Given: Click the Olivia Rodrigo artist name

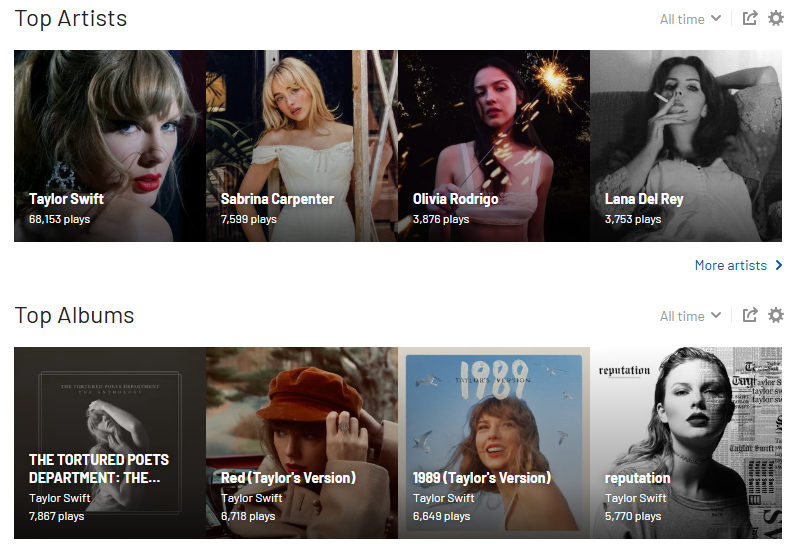Looking at the screenshot, I should pyautogui.click(x=455, y=199).
